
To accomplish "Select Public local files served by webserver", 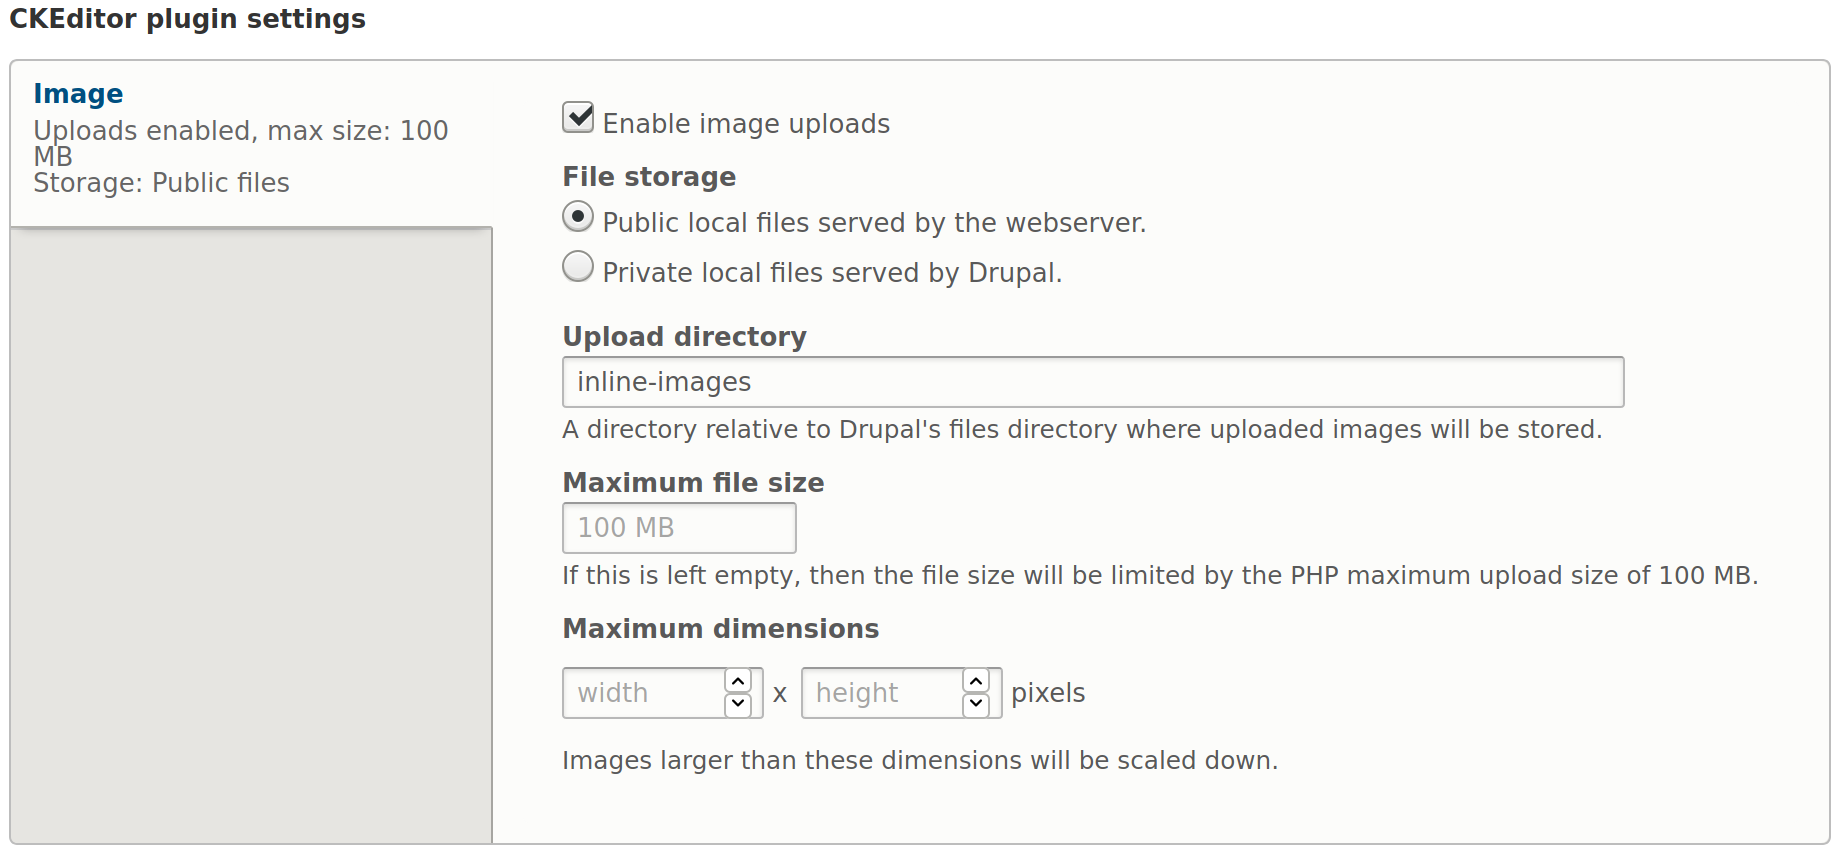I will (x=578, y=216).
